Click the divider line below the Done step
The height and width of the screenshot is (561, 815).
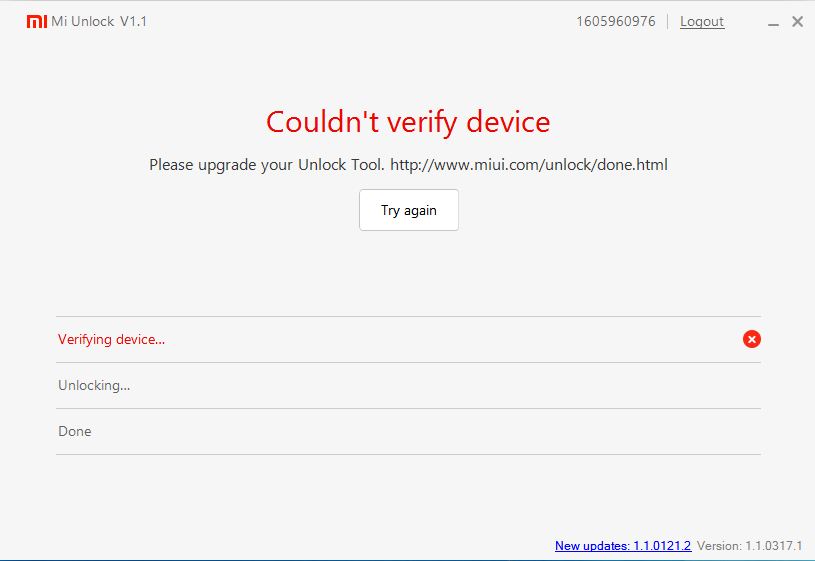(408, 455)
